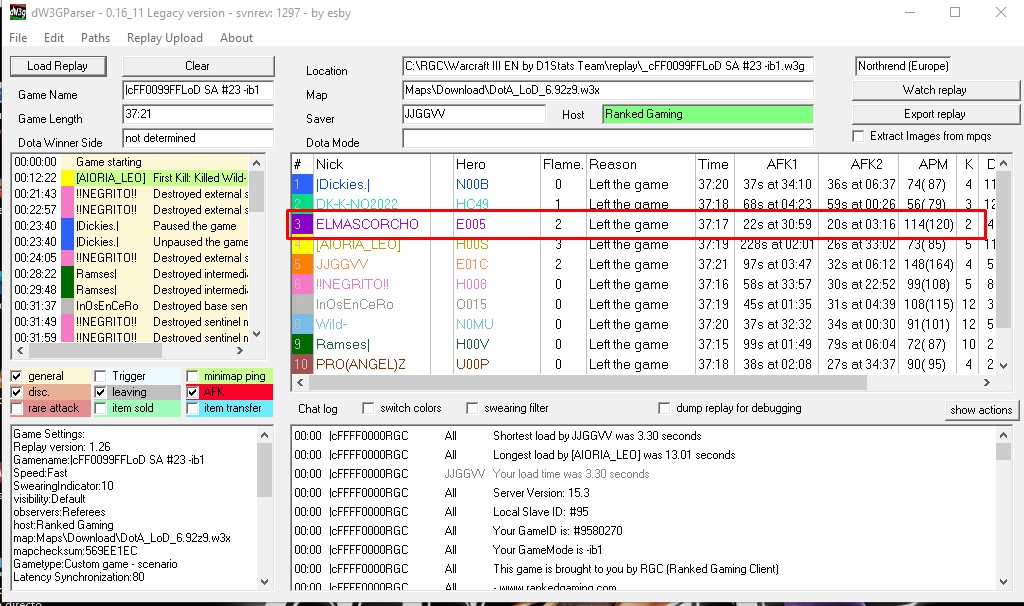Select orange color cell of JJGGVV row

(x=301, y=264)
